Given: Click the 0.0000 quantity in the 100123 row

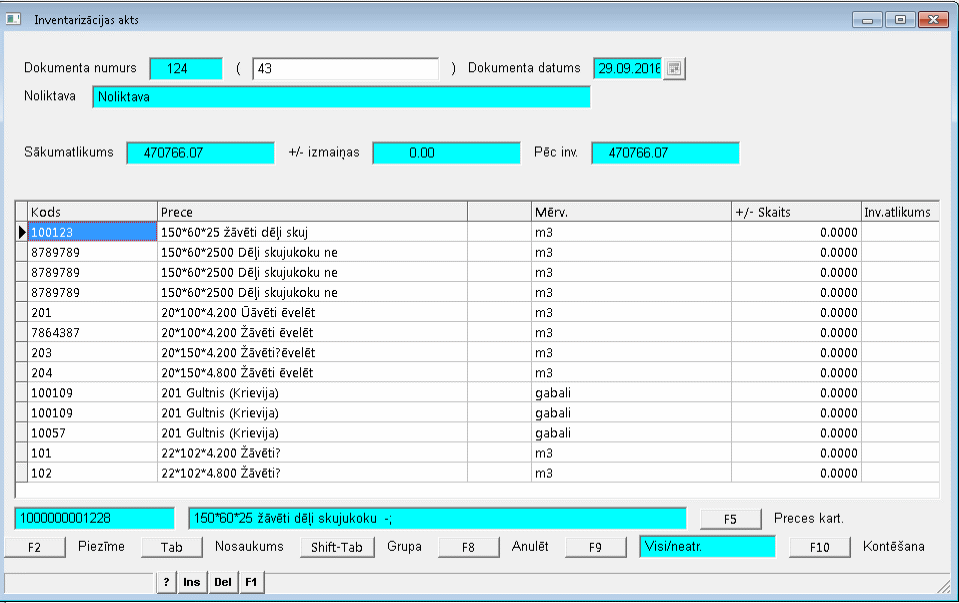Looking at the screenshot, I should pyautogui.click(x=796, y=232).
